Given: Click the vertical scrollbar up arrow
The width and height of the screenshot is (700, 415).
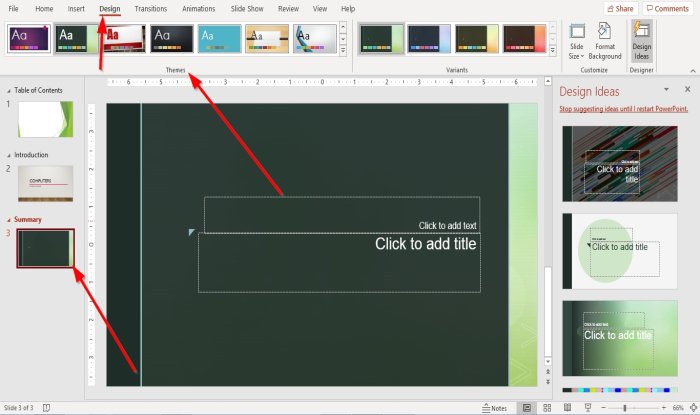Looking at the screenshot, I should click(x=548, y=81).
